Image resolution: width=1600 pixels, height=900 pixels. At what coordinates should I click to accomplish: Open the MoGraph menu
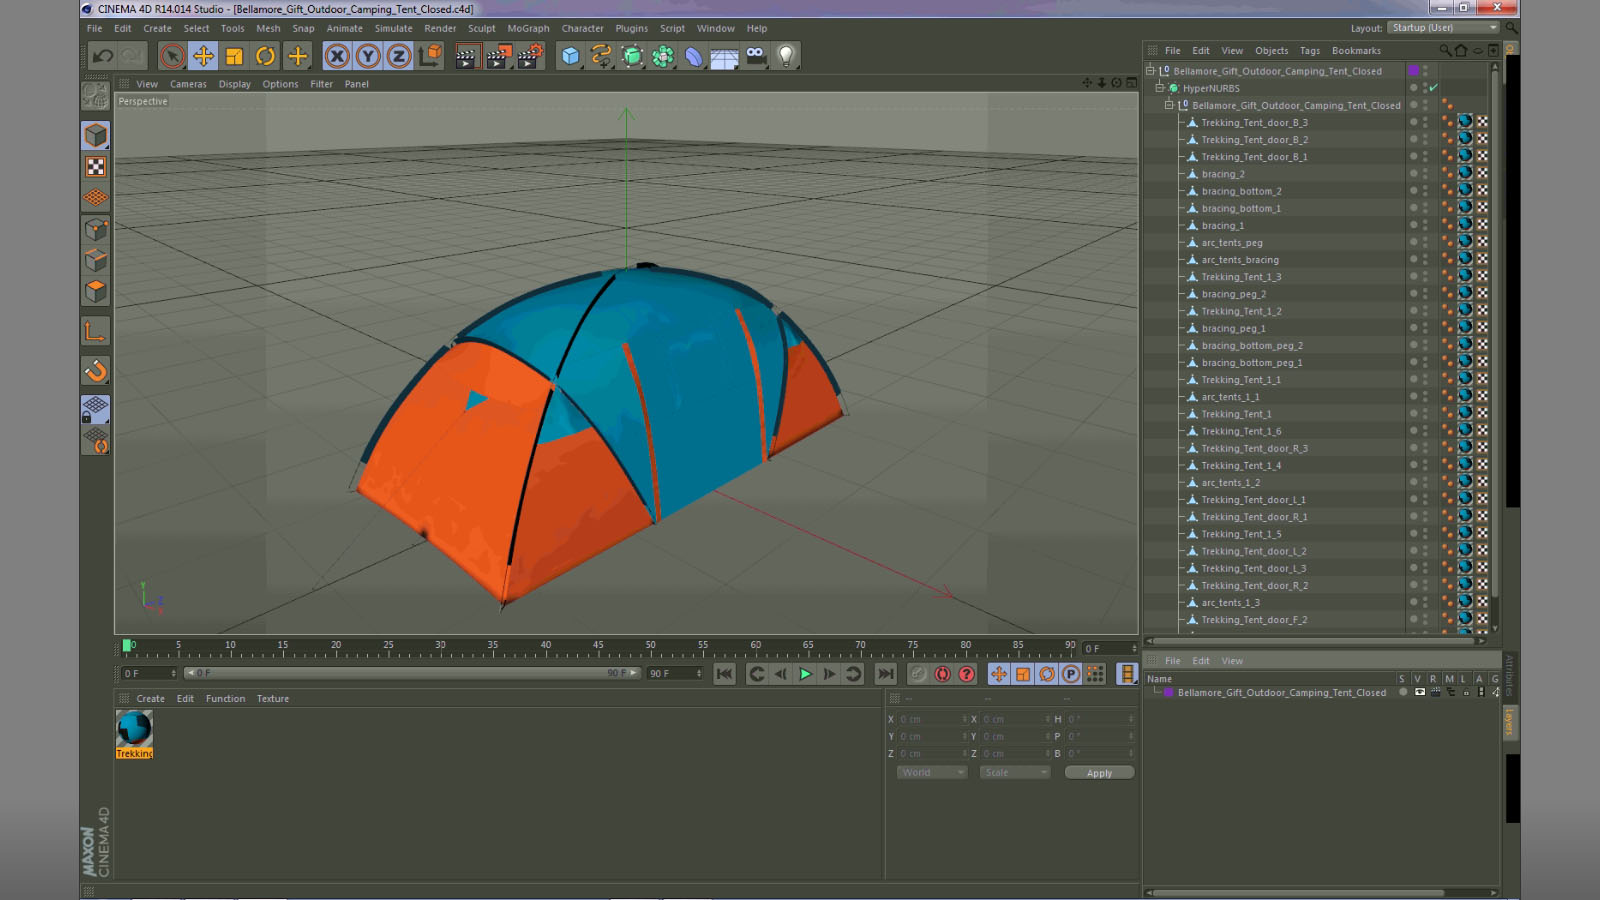pyautogui.click(x=528, y=29)
